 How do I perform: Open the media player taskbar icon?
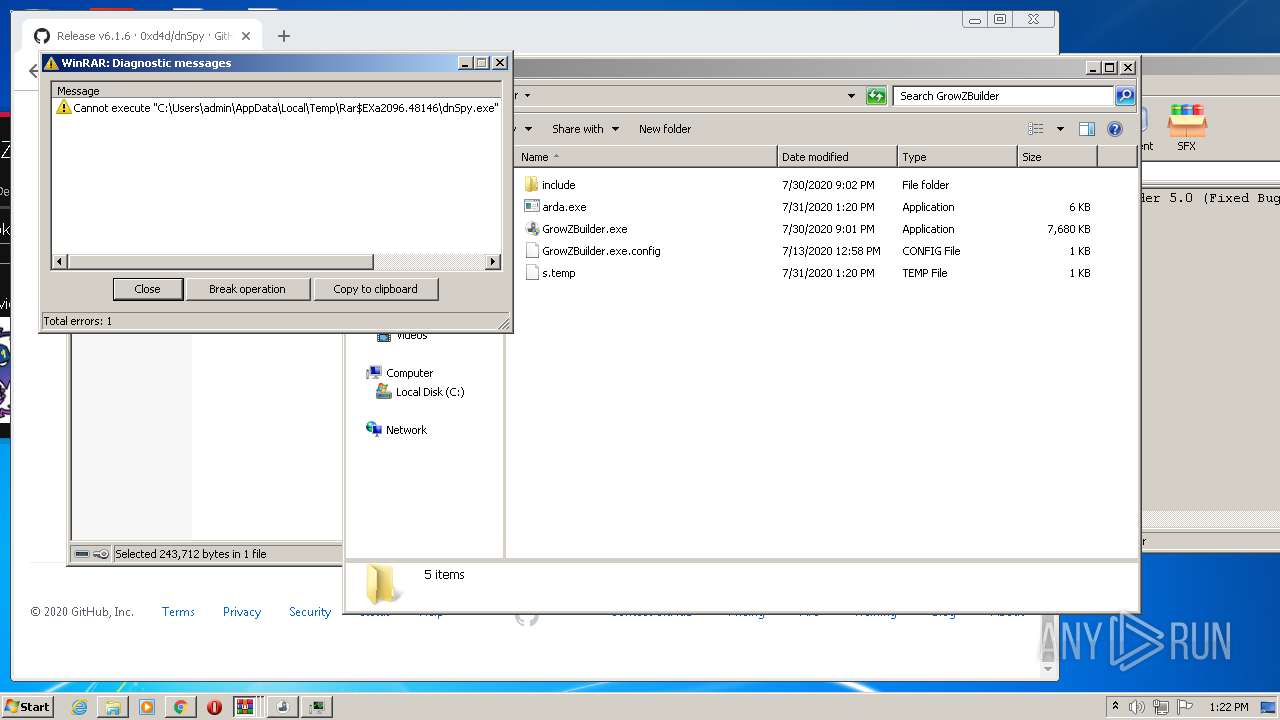point(146,707)
